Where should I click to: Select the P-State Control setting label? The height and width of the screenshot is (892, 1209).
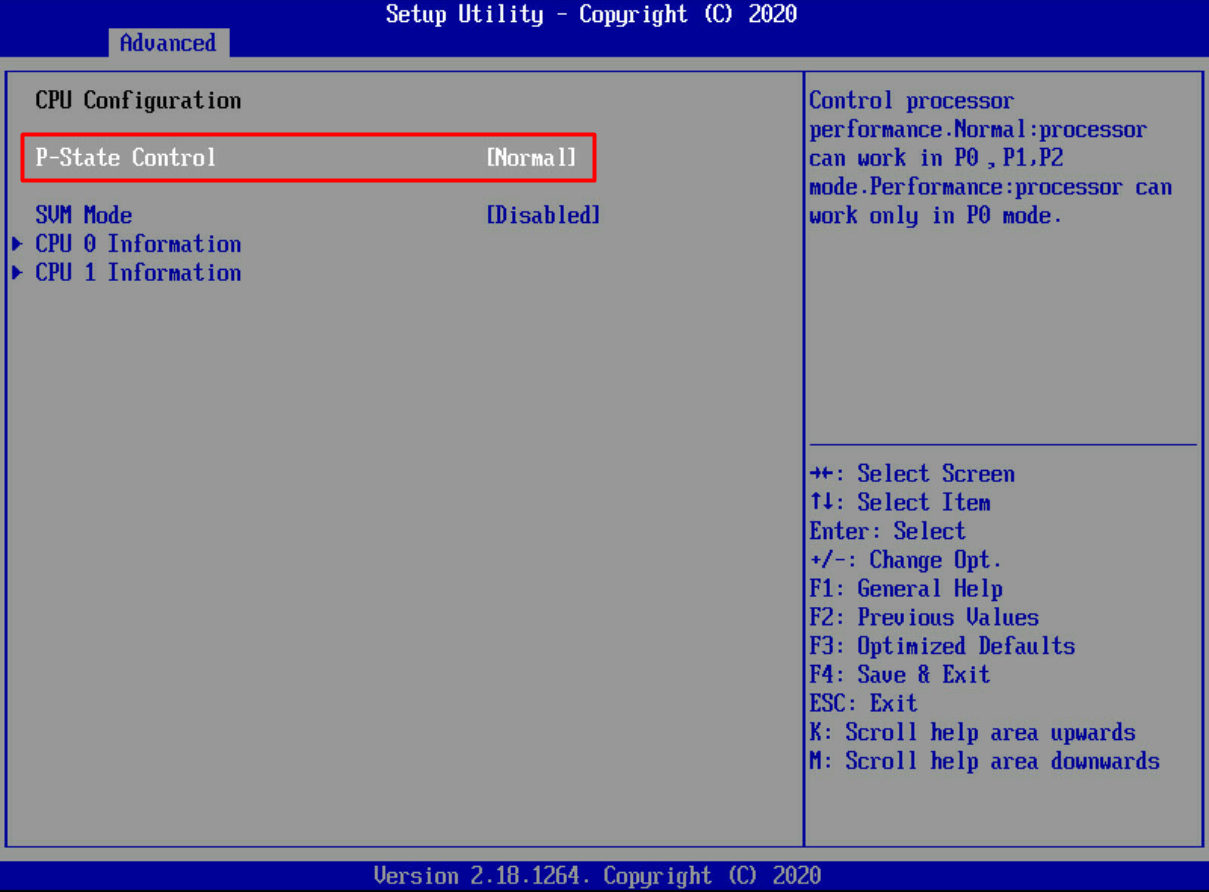[125, 158]
